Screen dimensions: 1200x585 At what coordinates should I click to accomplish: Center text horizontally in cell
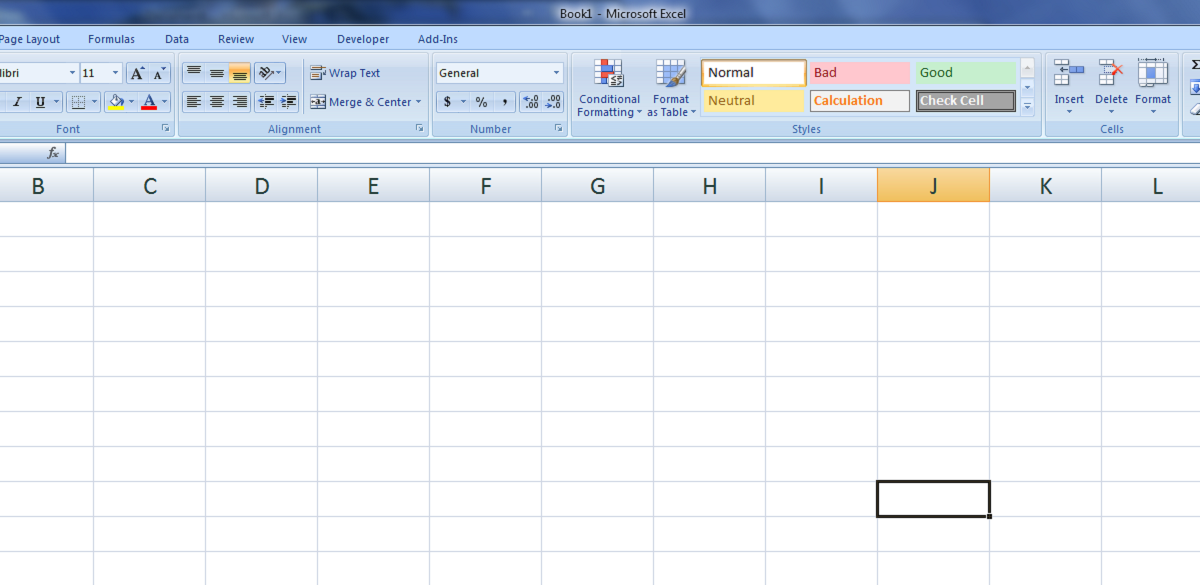pos(217,102)
